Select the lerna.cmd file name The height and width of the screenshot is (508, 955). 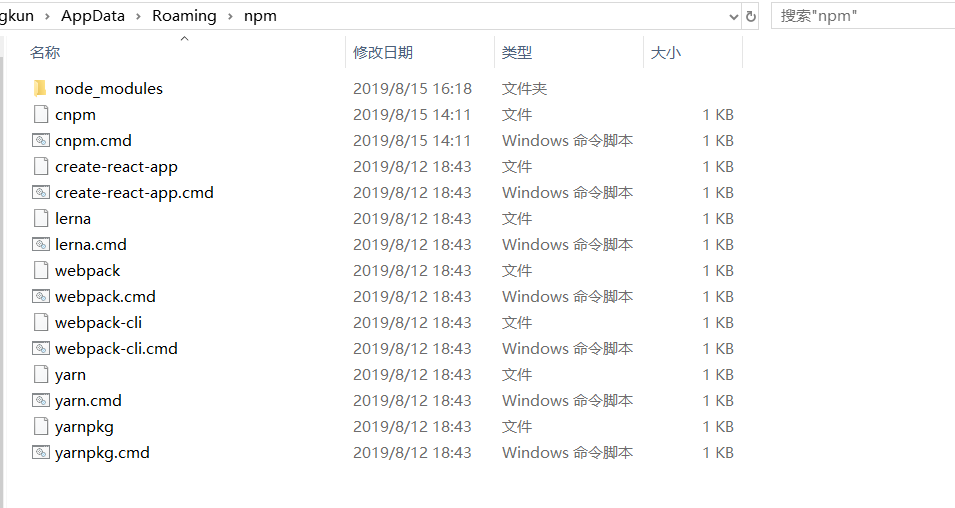click(x=91, y=244)
